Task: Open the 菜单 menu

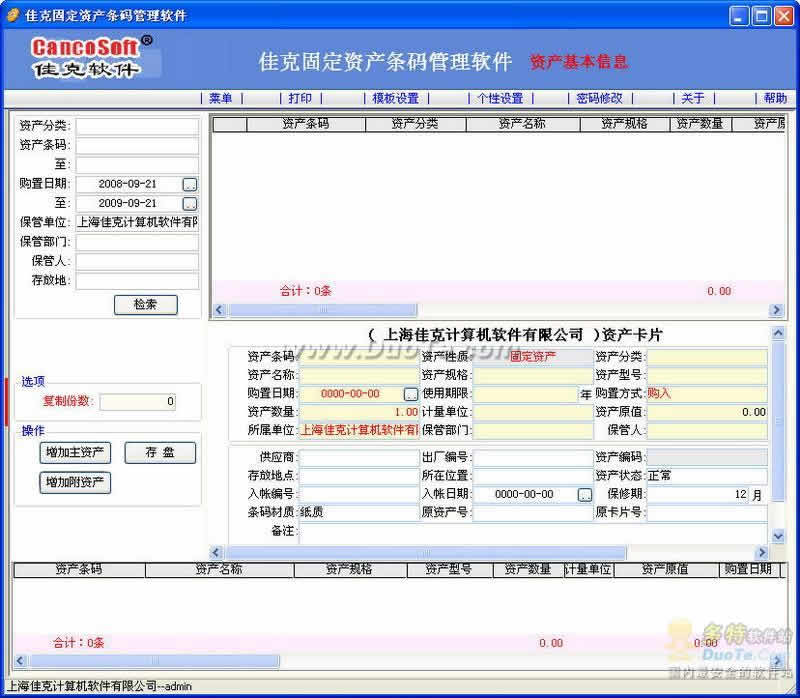Action: [x=220, y=98]
